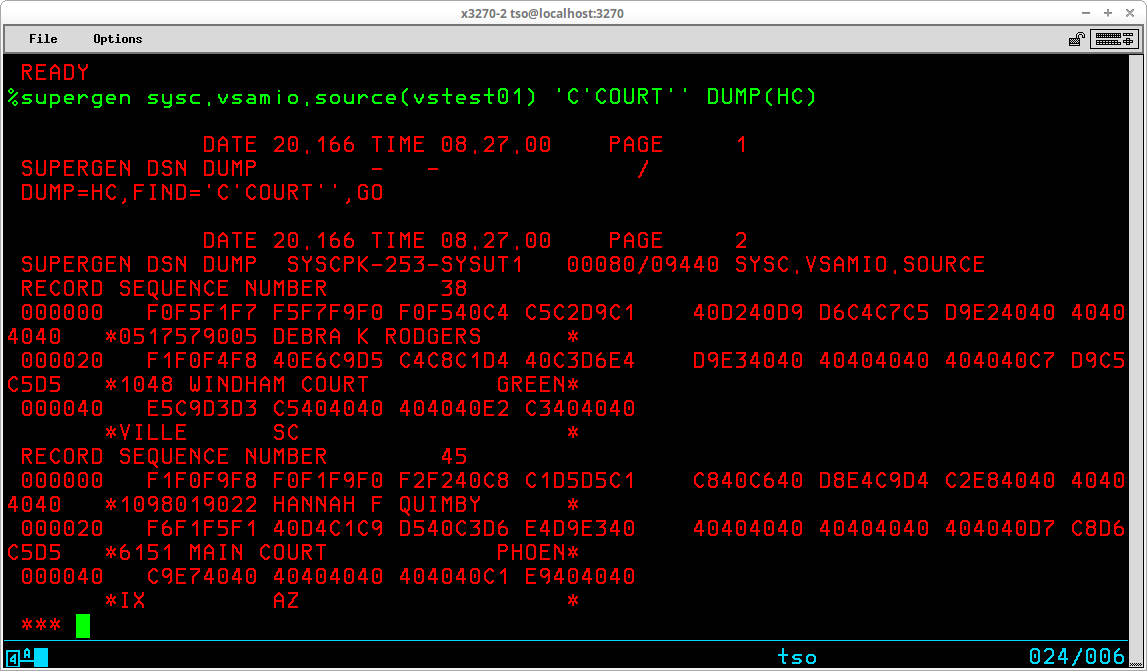Click 'PAGE 1' header text
The height and width of the screenshot is (671, 1147).
[x=677, y=144]
